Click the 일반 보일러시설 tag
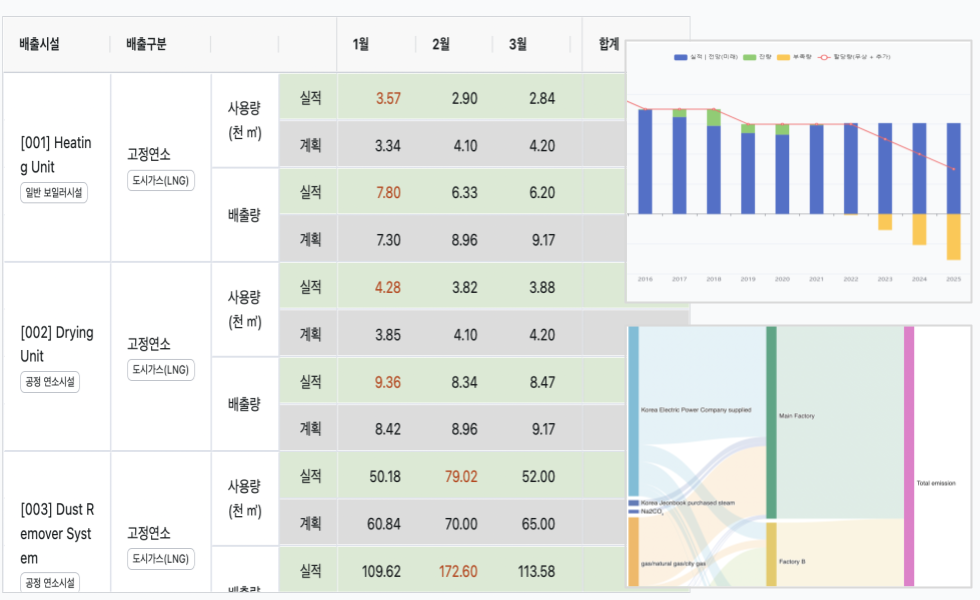Viewport: 980px width, 600px height. coord(54,192)
